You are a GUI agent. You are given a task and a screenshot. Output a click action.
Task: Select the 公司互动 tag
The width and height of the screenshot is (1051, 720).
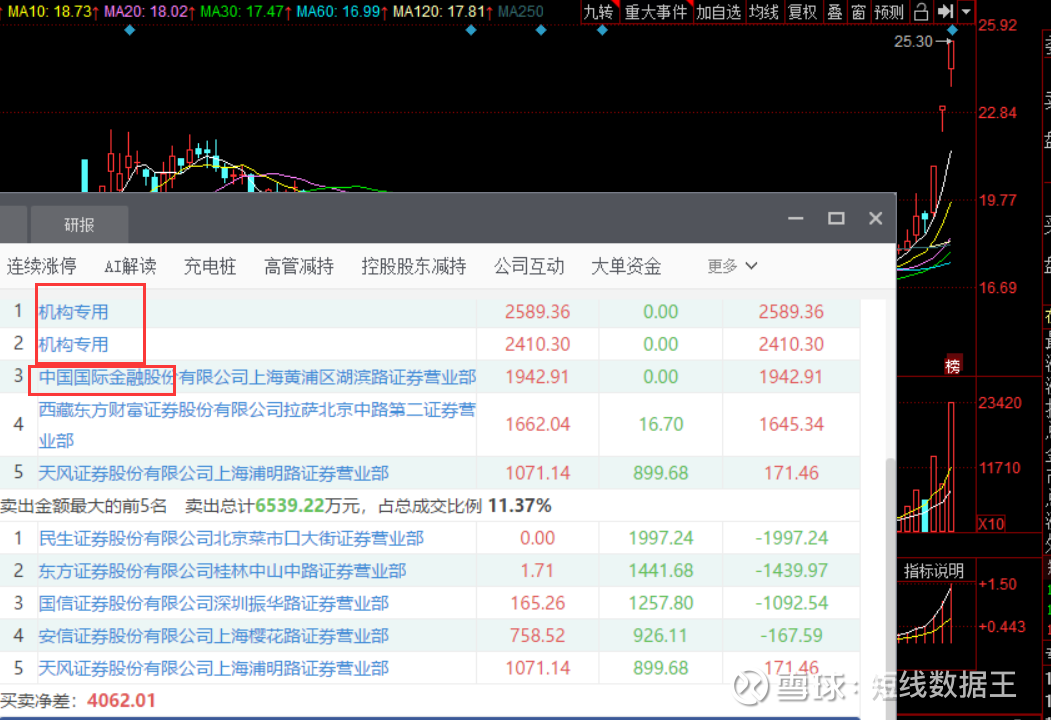pos(529,266)
